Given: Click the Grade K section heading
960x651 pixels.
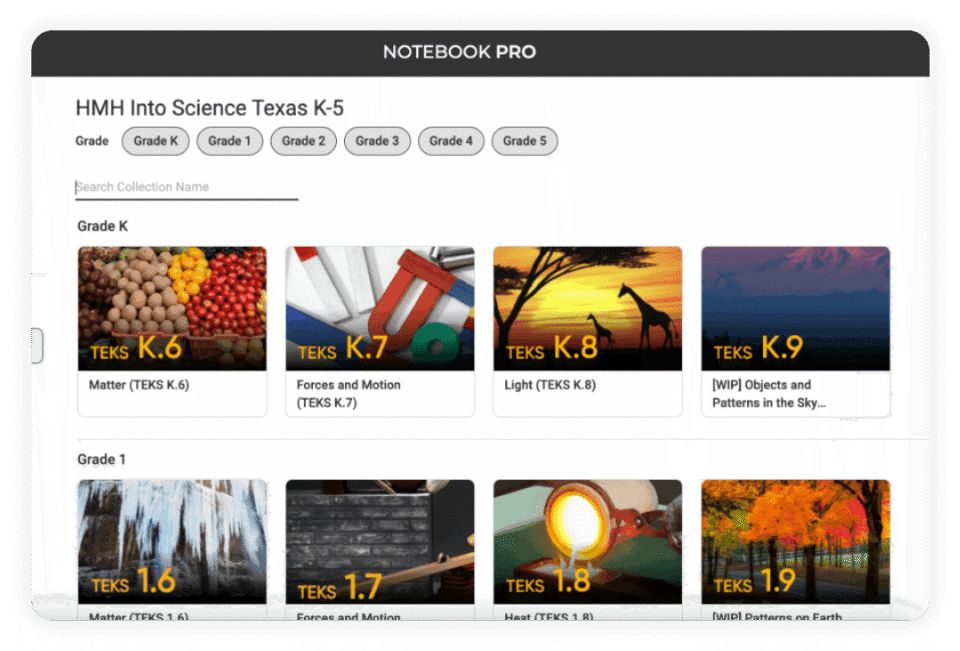Looking at the screenshot, I should click(x=102, y=226).
